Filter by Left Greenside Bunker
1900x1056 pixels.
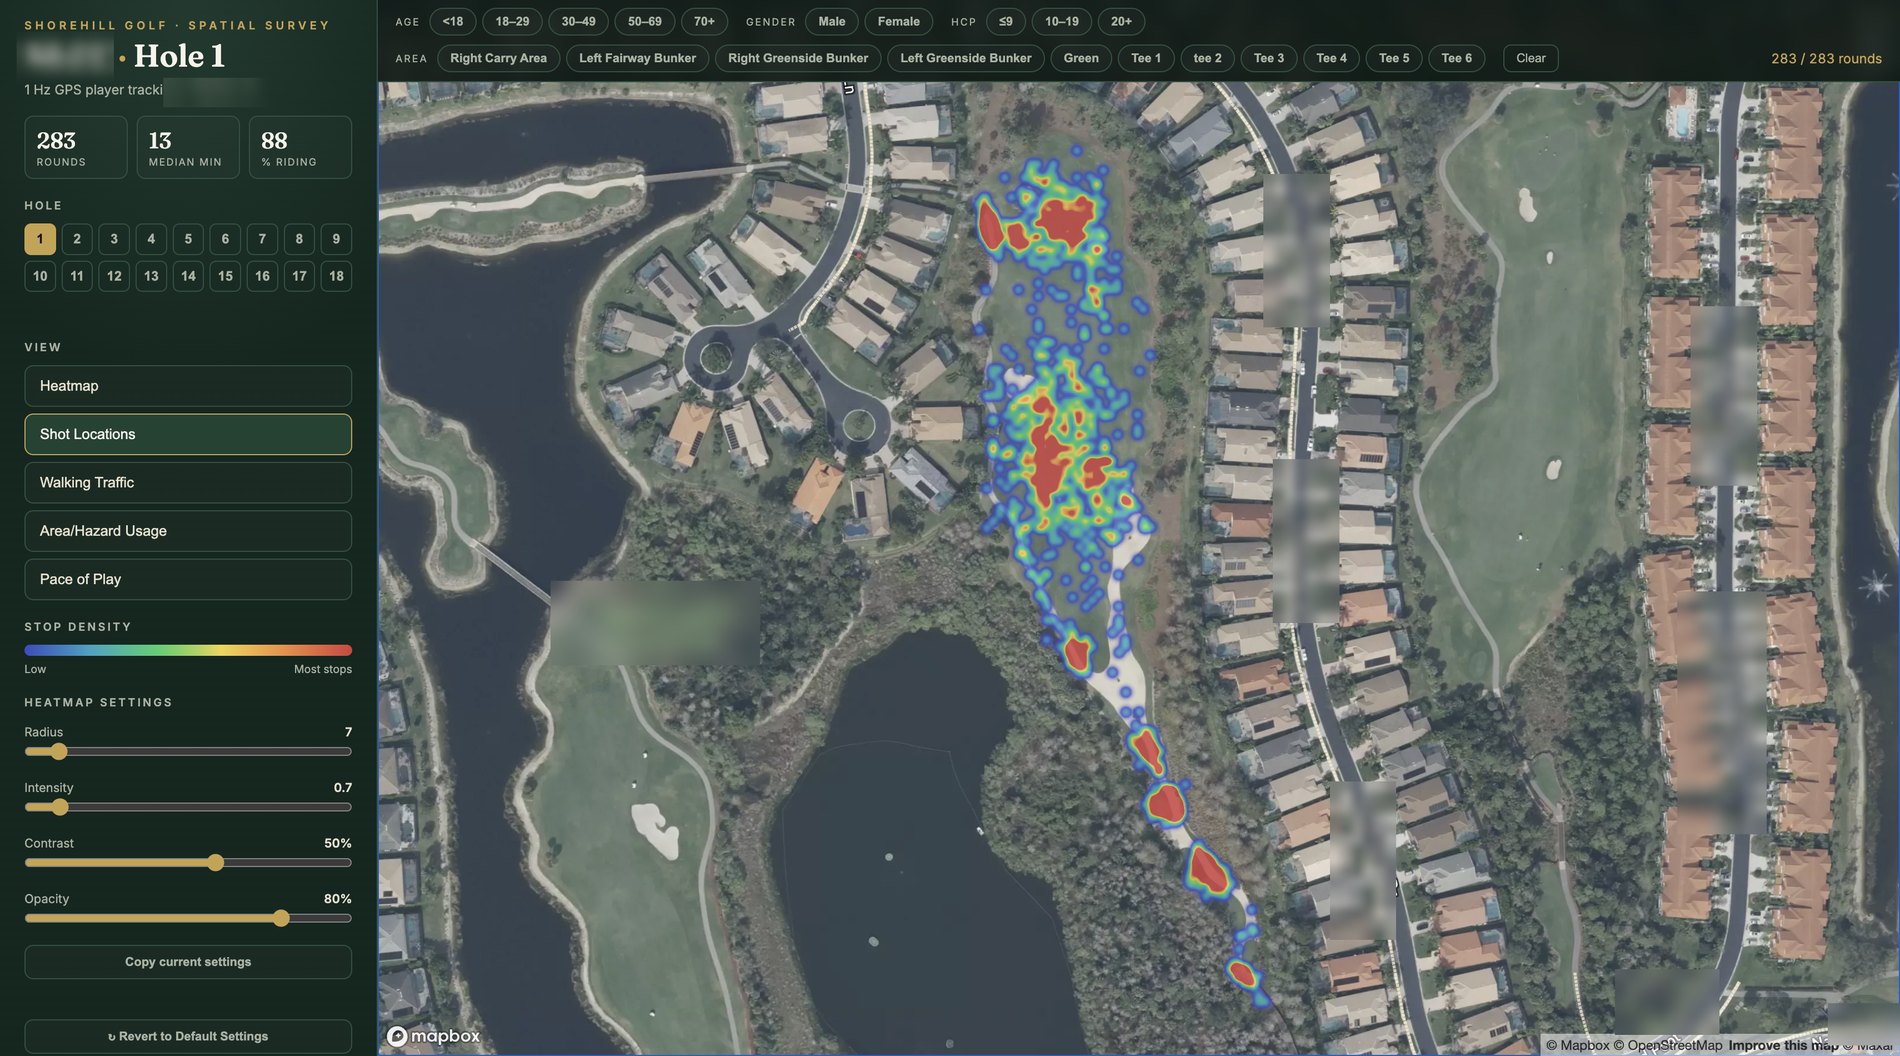coord(965,58)
